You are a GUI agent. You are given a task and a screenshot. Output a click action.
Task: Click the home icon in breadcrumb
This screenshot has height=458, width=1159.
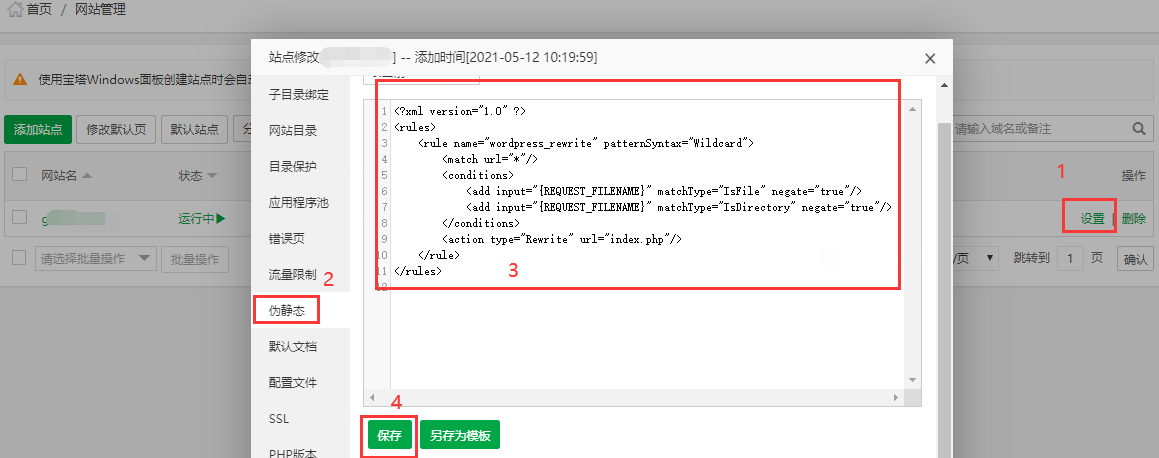14,9
